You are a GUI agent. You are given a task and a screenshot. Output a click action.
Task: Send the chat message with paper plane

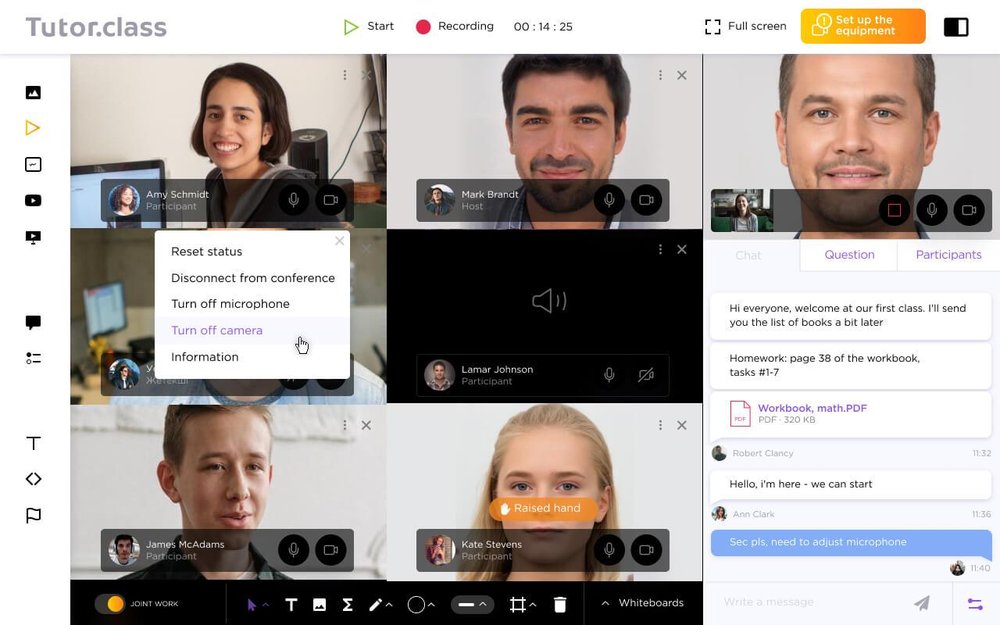pyautogui.click(x=922, y=602)
